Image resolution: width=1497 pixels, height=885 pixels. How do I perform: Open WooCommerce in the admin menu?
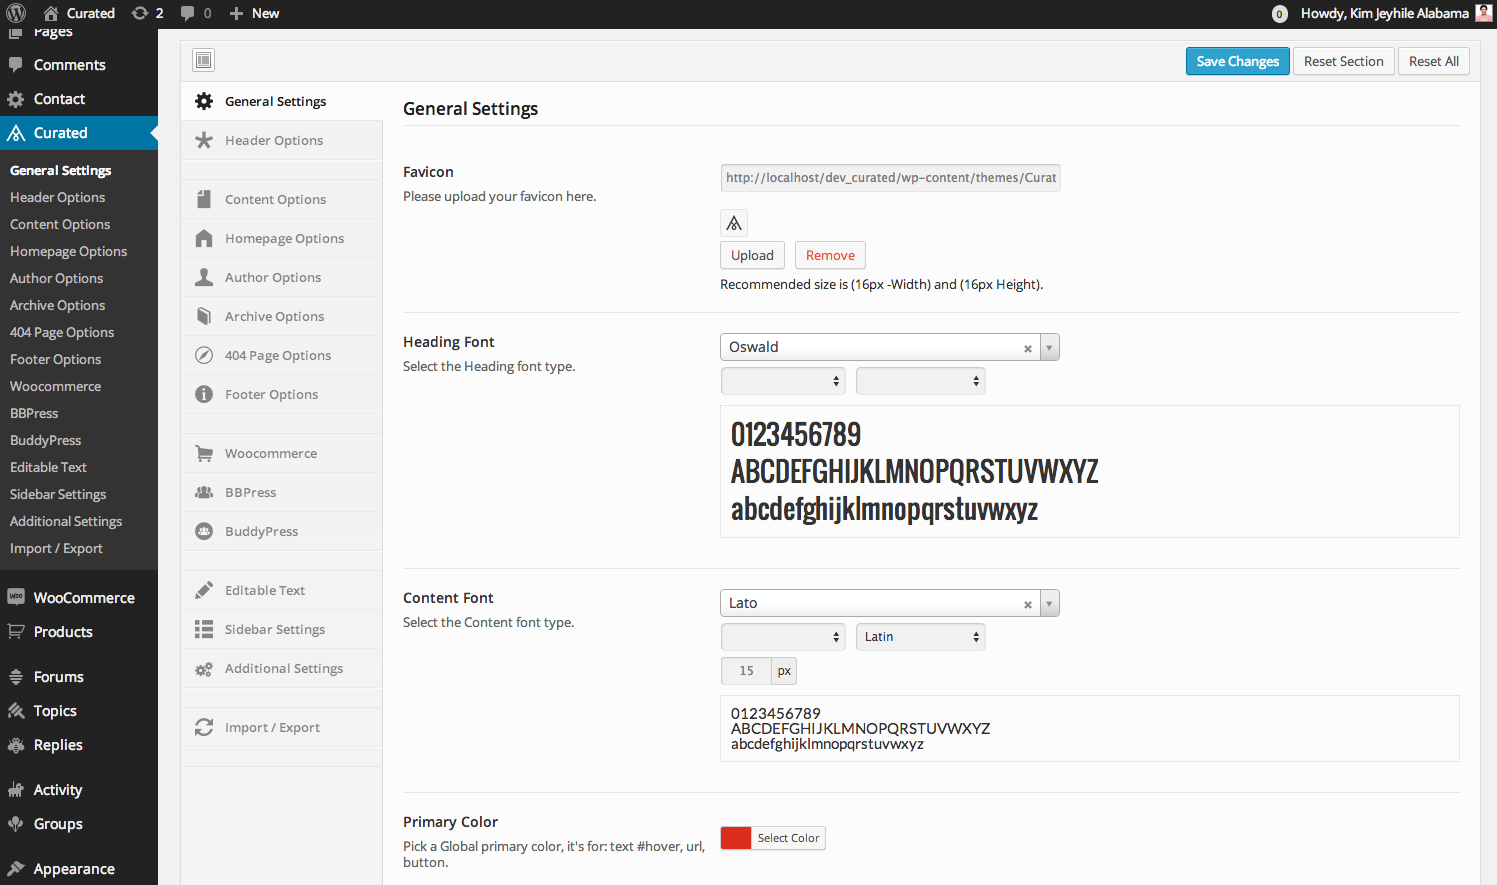click(x=79, y=598)
